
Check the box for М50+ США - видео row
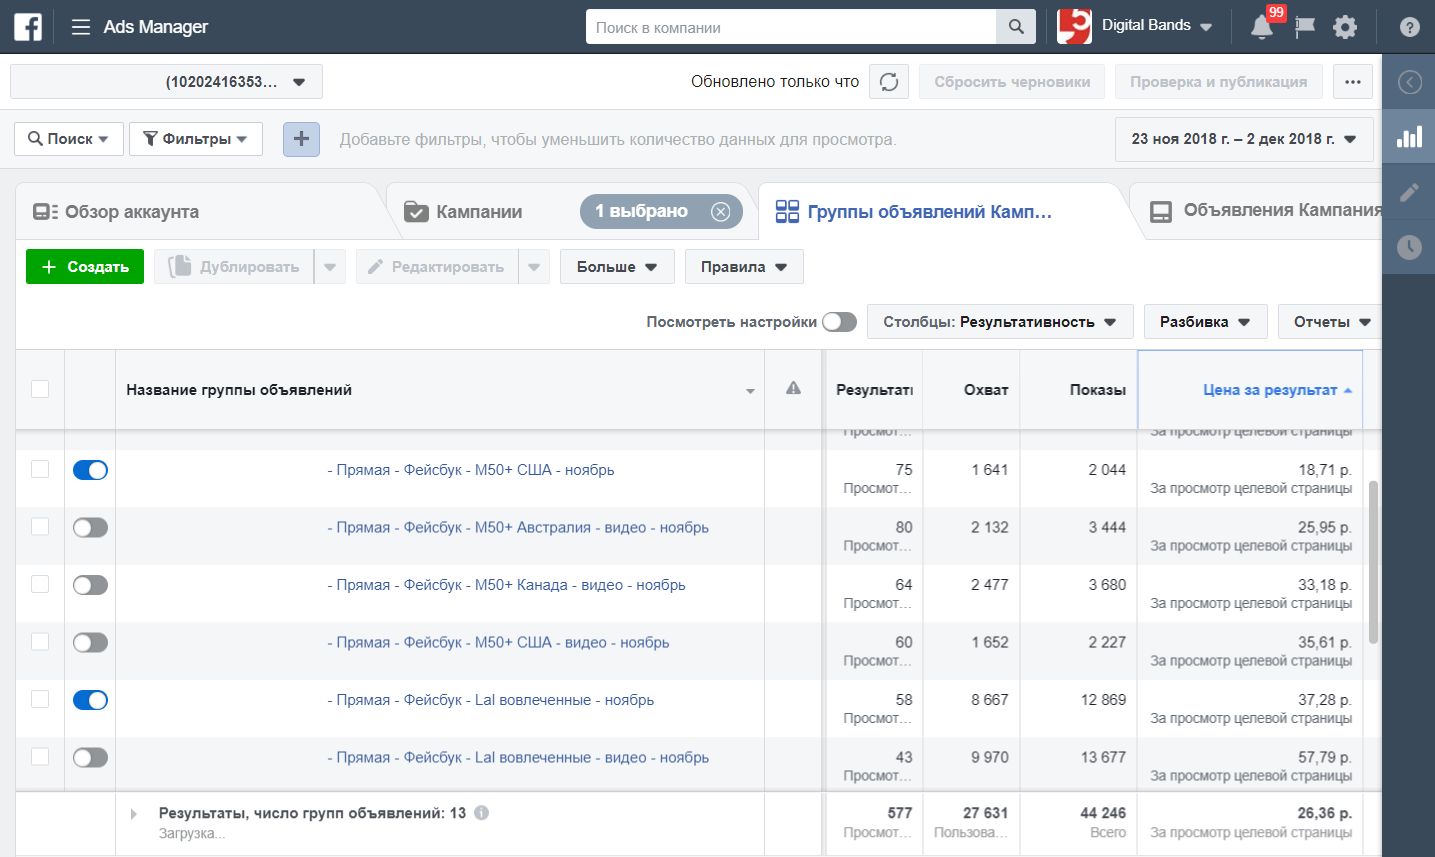pos(40,641)
